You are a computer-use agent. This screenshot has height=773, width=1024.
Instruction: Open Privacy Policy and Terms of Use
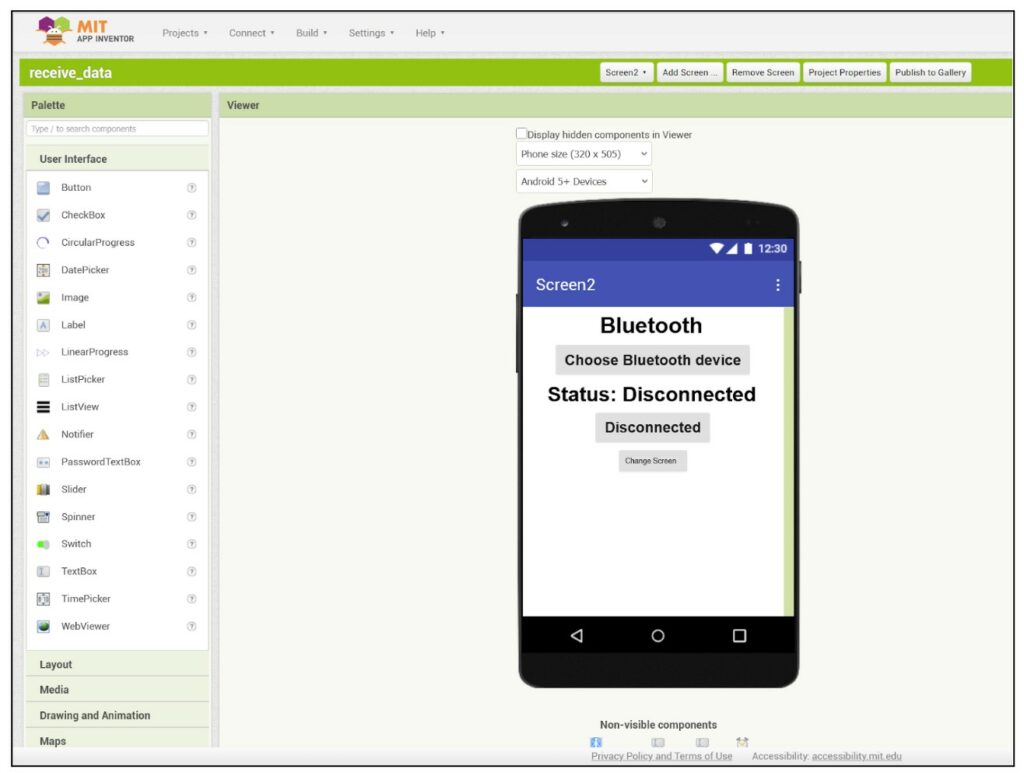point(662,755)
